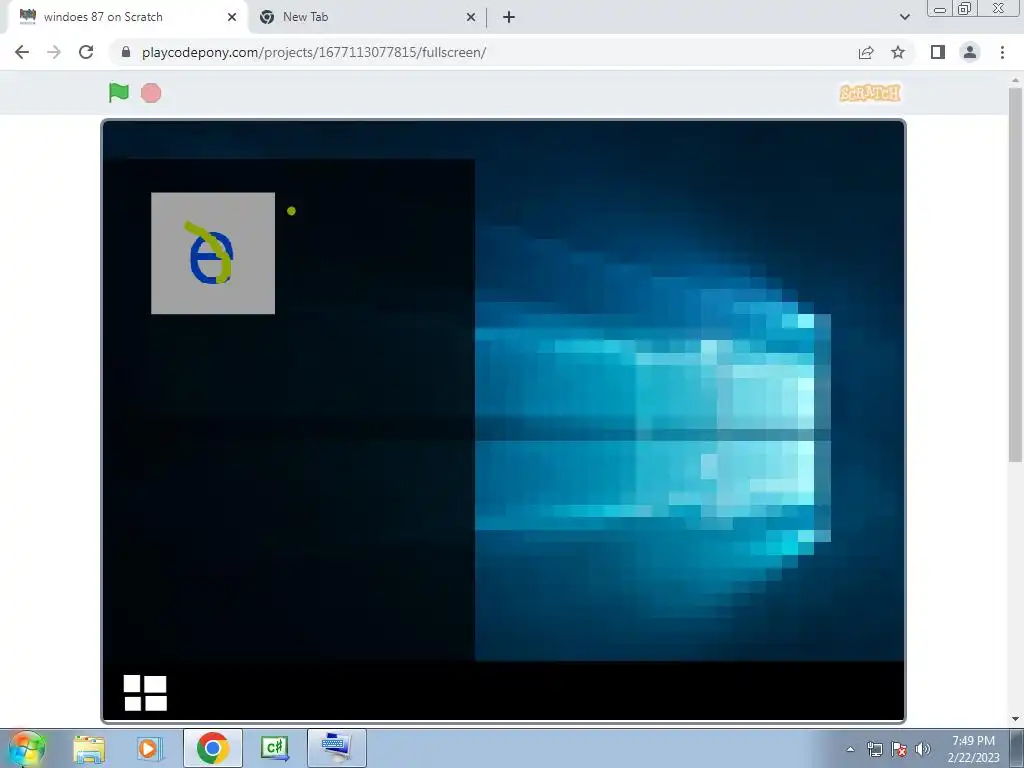Bookmark this page with the star icon
The width and height of the screenshot is (1024, 768).
click(898, 52)
